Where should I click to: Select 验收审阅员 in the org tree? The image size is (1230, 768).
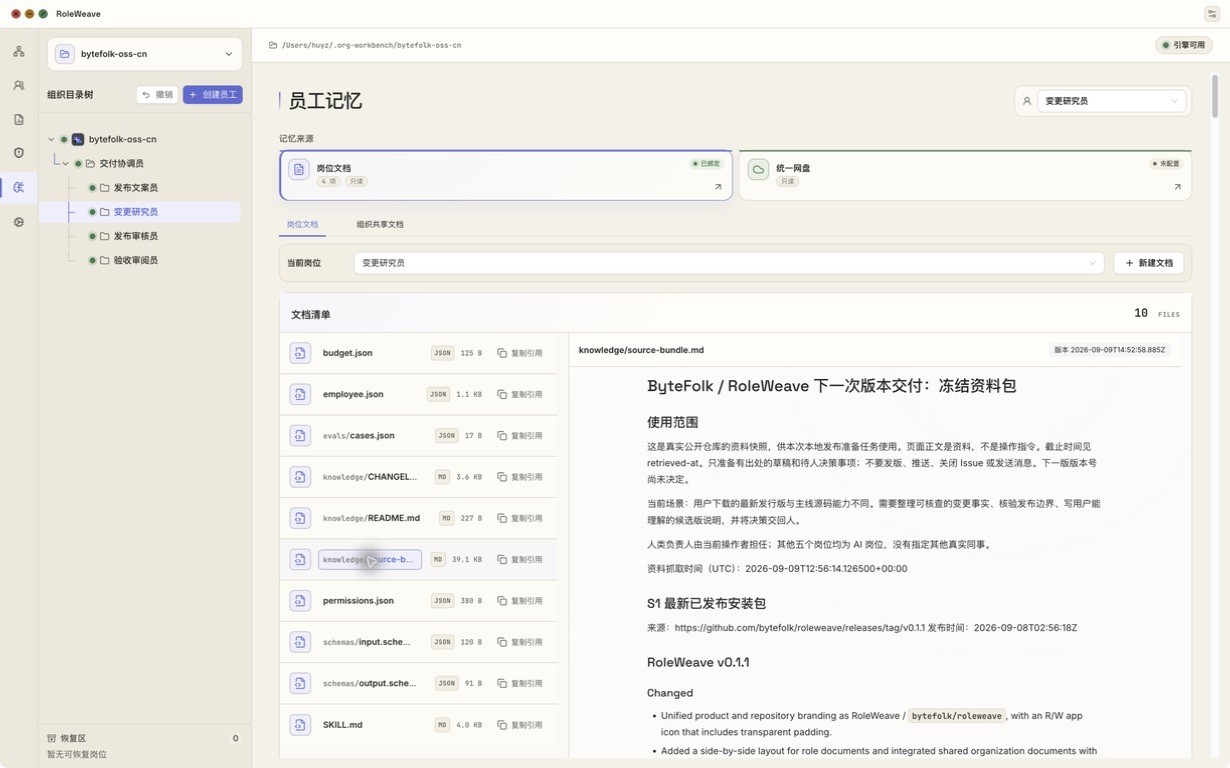pyautogui.click(x=135, y=260)
